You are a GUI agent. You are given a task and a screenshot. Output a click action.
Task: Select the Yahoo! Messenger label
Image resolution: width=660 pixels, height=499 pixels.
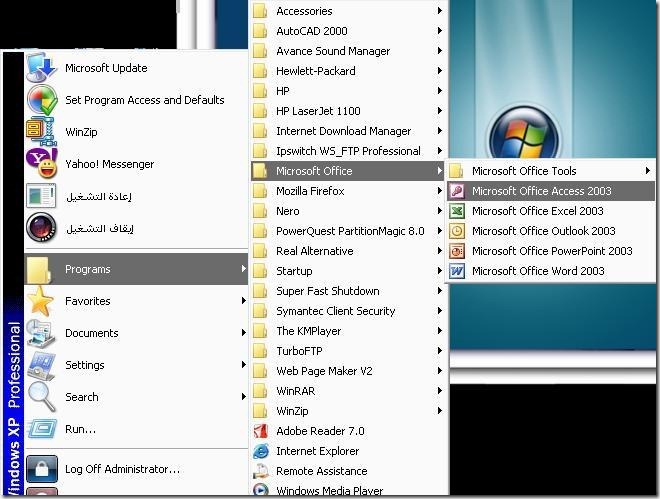(x=109, y=164)
